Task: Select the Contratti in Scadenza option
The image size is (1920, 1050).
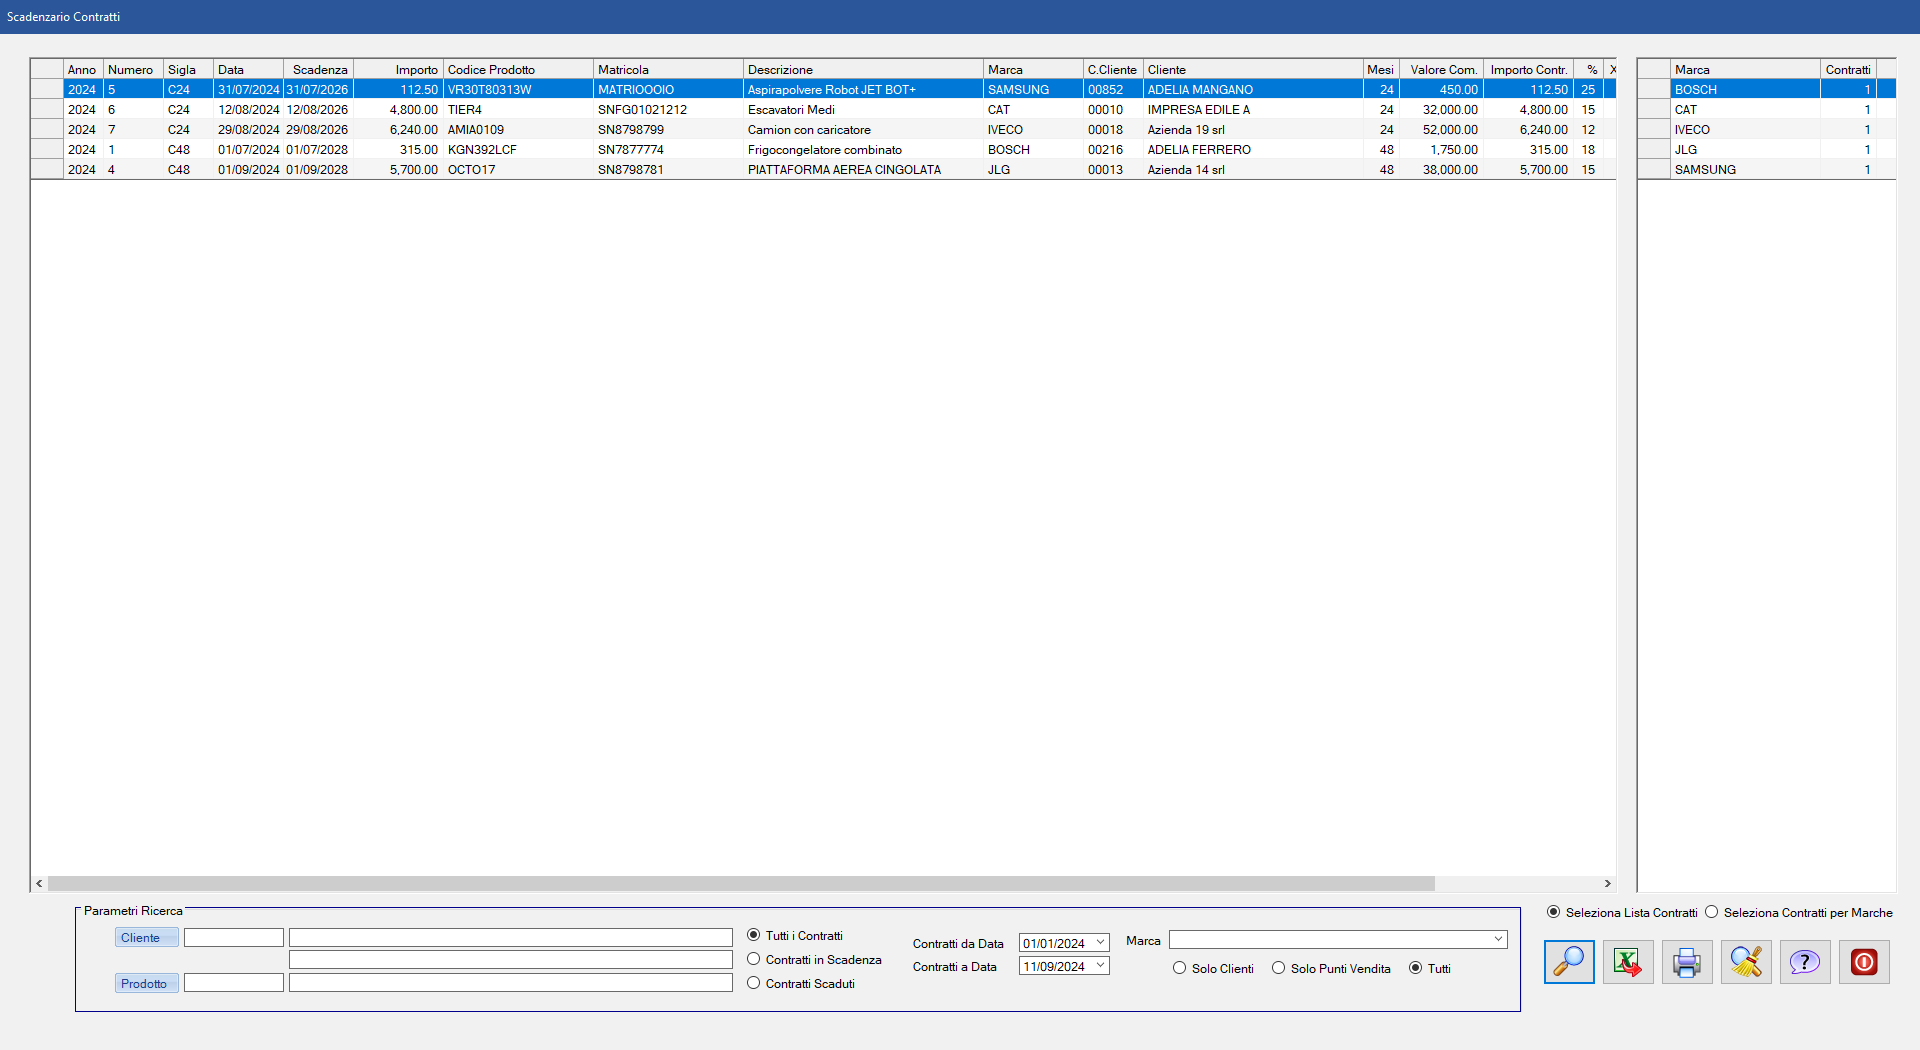Action: point(754,959)
